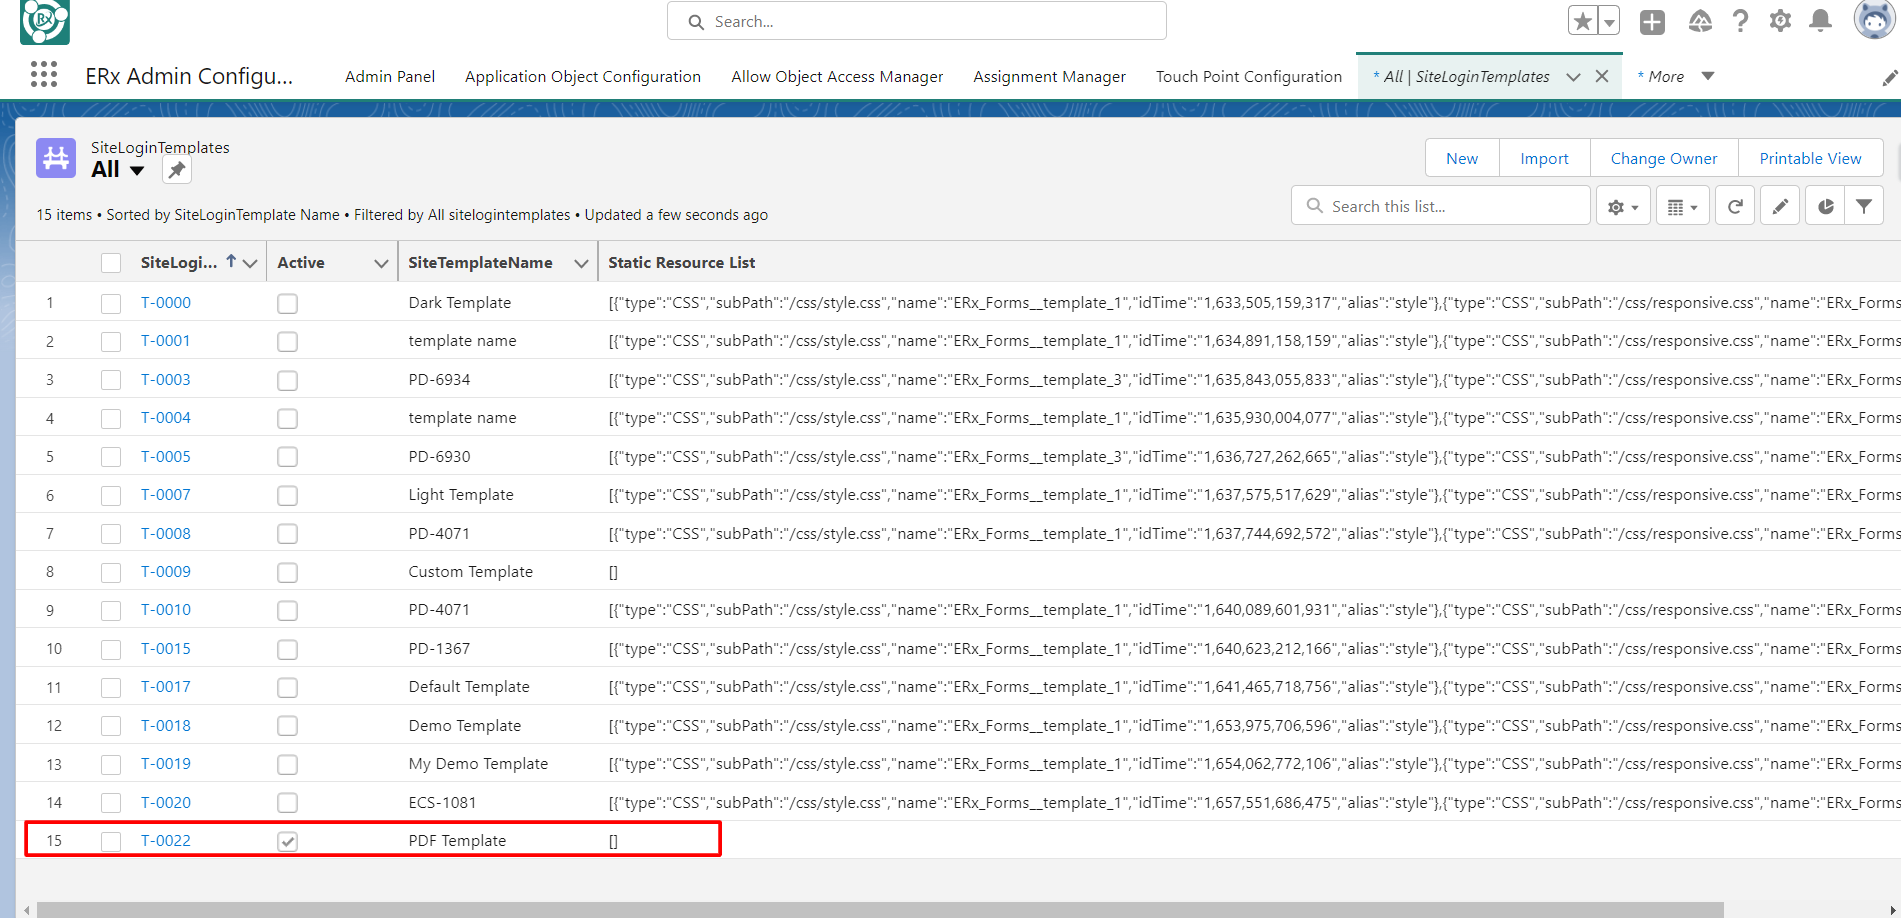Open the Active column options menu

point(381,263)
